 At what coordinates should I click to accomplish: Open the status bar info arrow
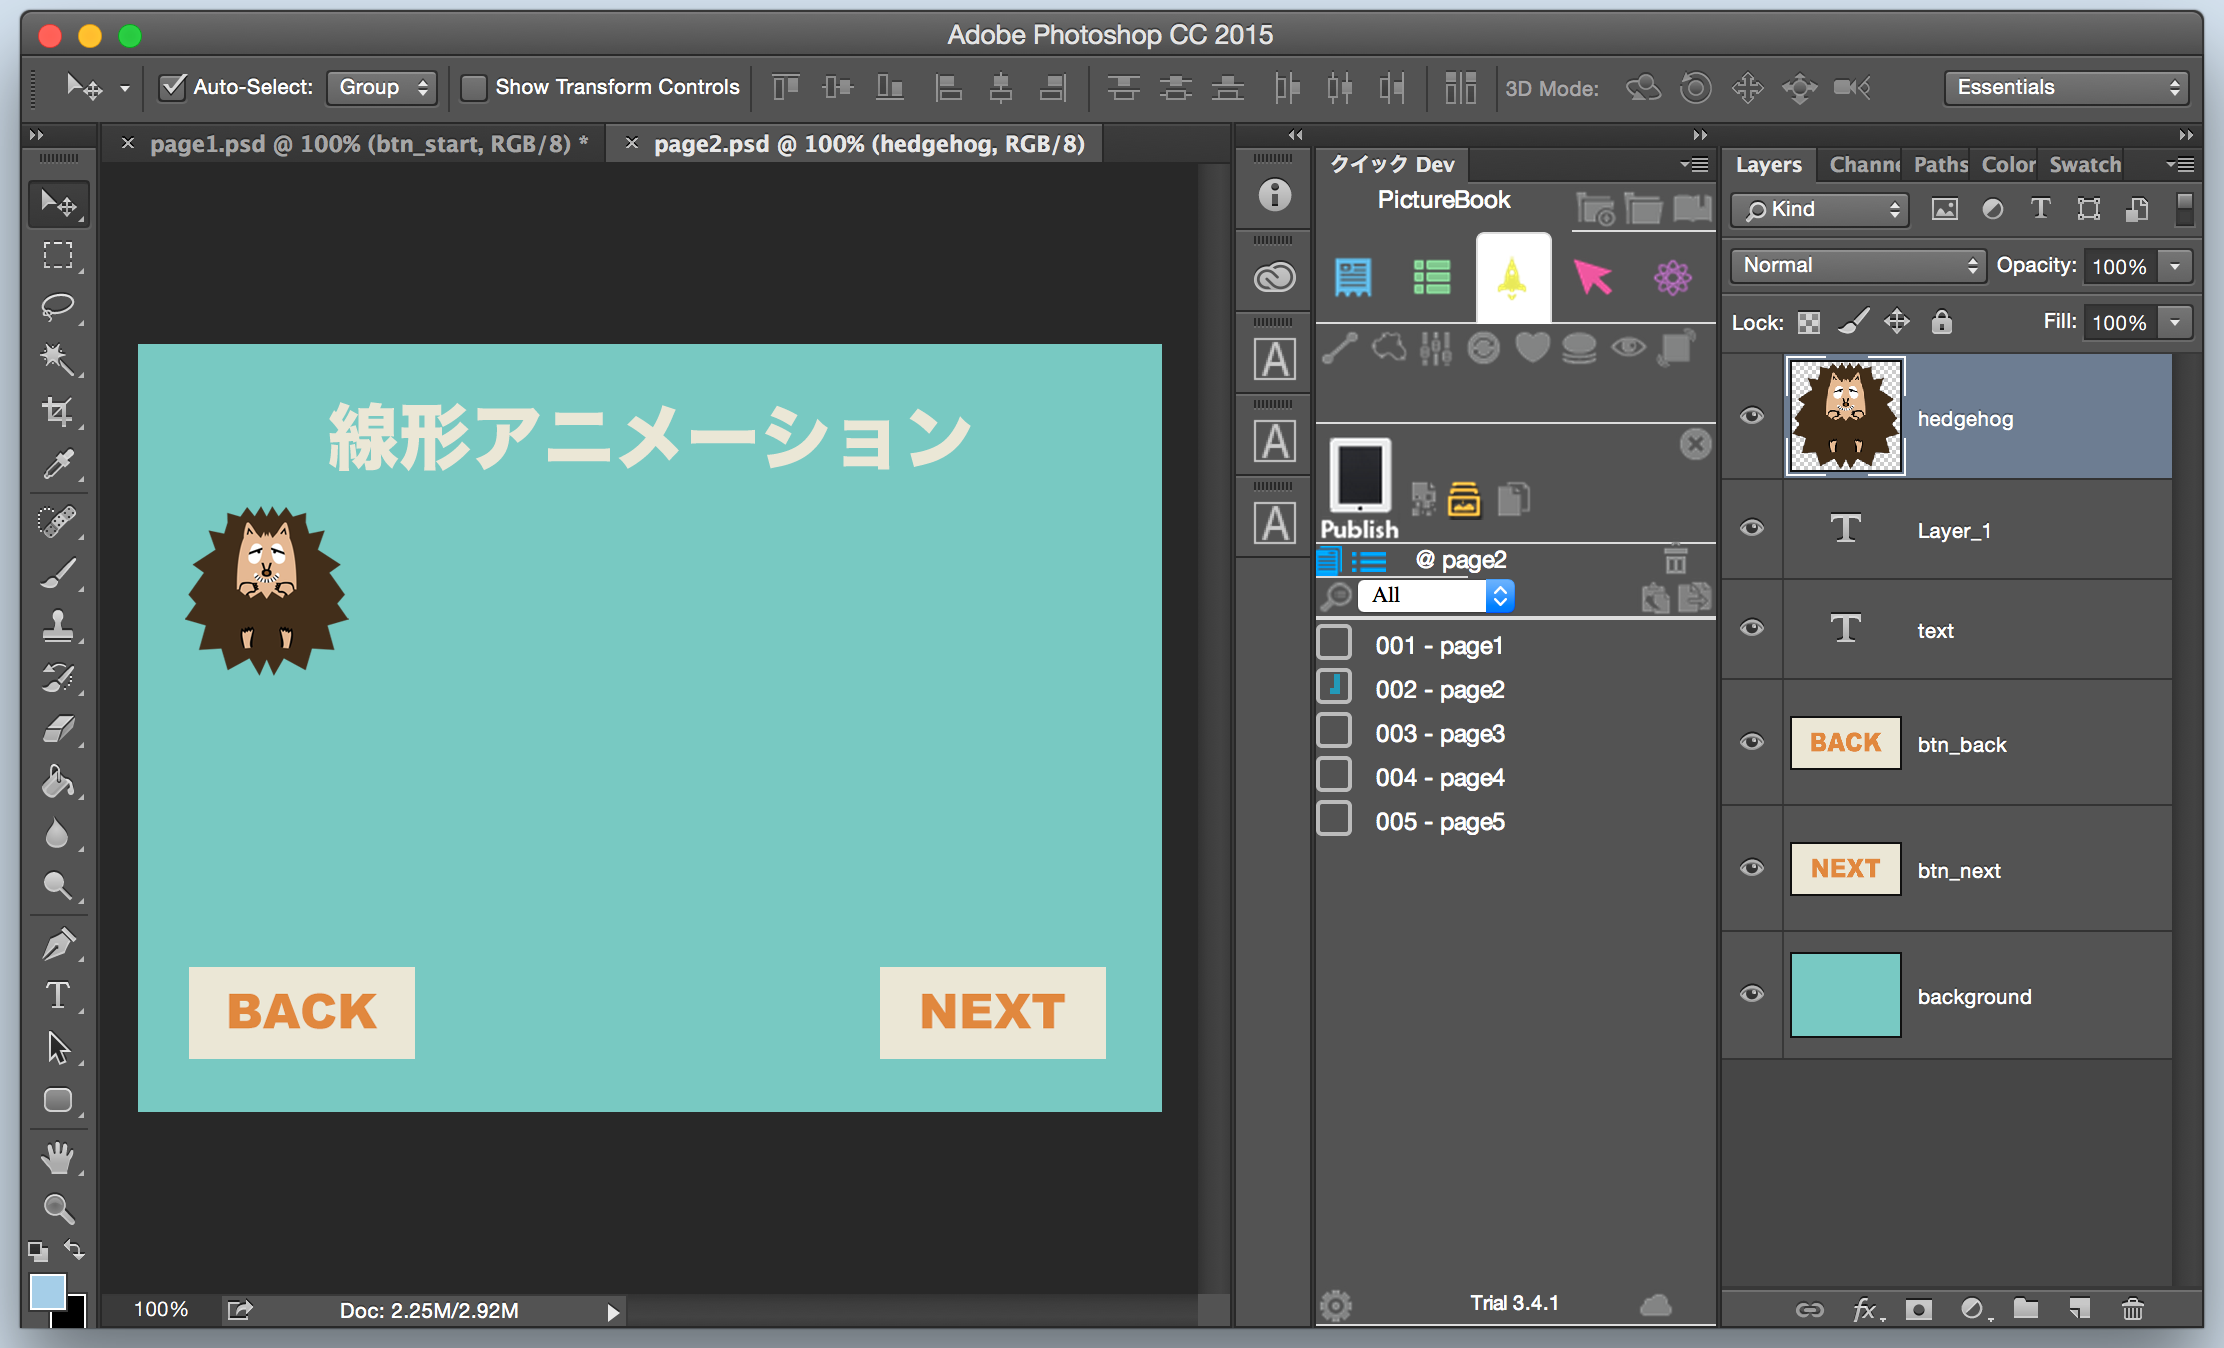click(x=613, y=1311)
